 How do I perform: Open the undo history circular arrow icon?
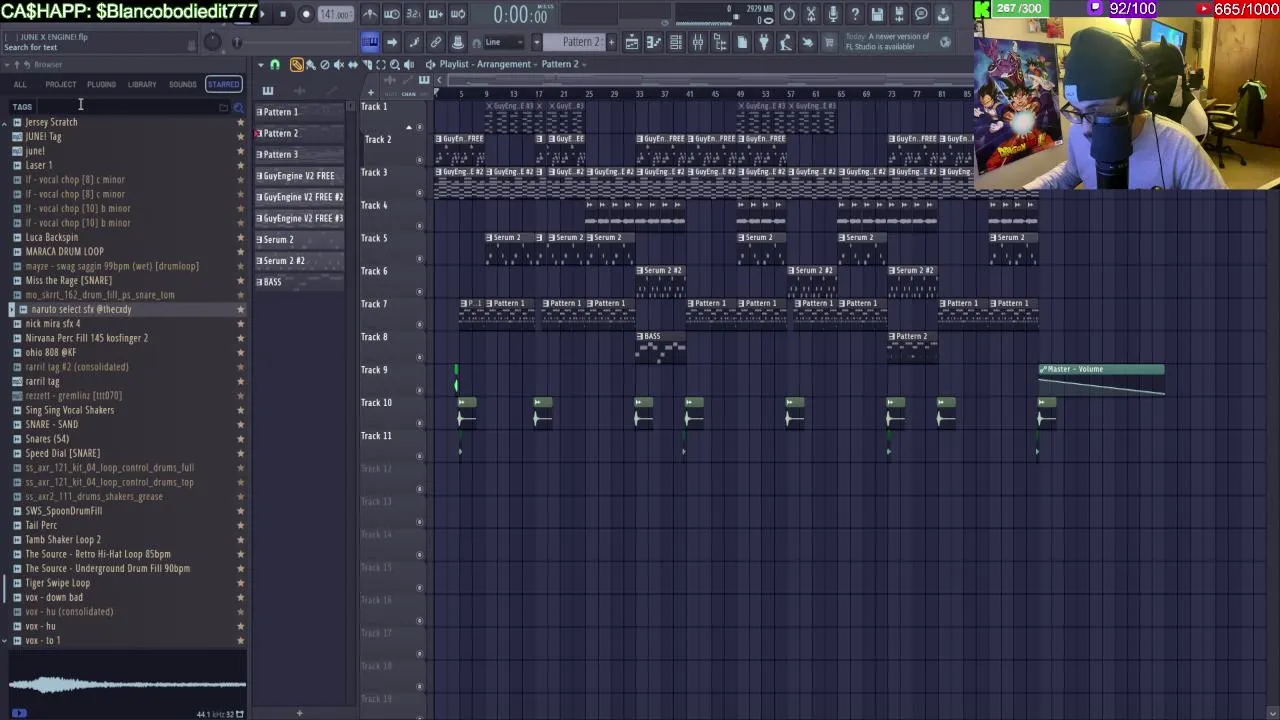coord(789,14)
